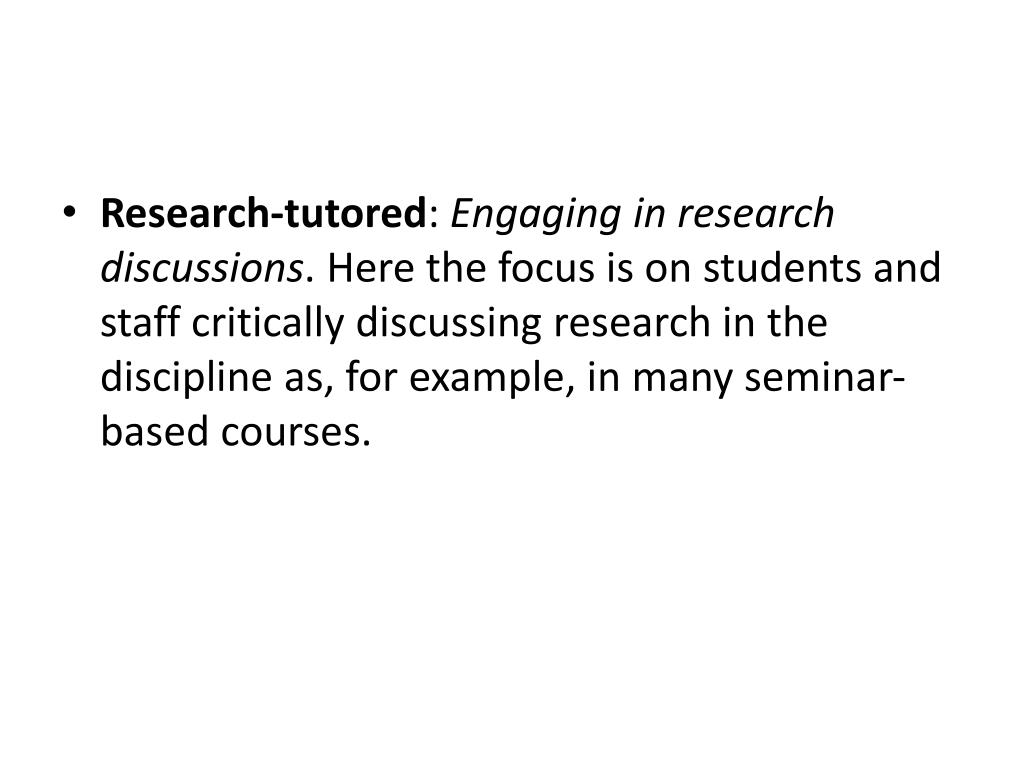This screenshot has height=768, width=1024.
Task: Click the word "discipline"
Action: click(x=185, y=379)
